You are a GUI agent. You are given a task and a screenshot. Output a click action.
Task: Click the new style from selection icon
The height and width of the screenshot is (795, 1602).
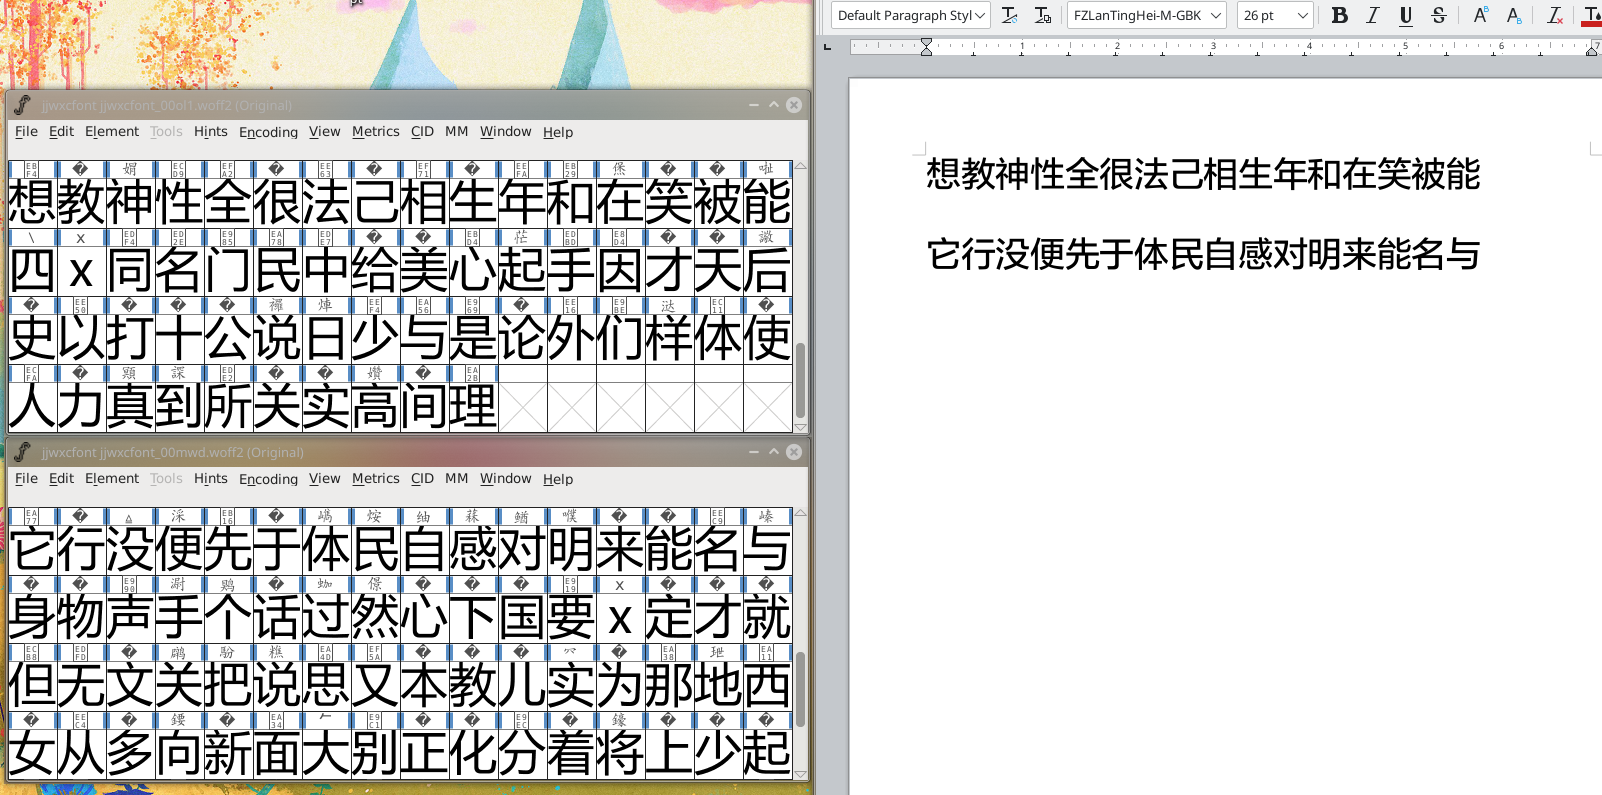(x=1042, y=15)
